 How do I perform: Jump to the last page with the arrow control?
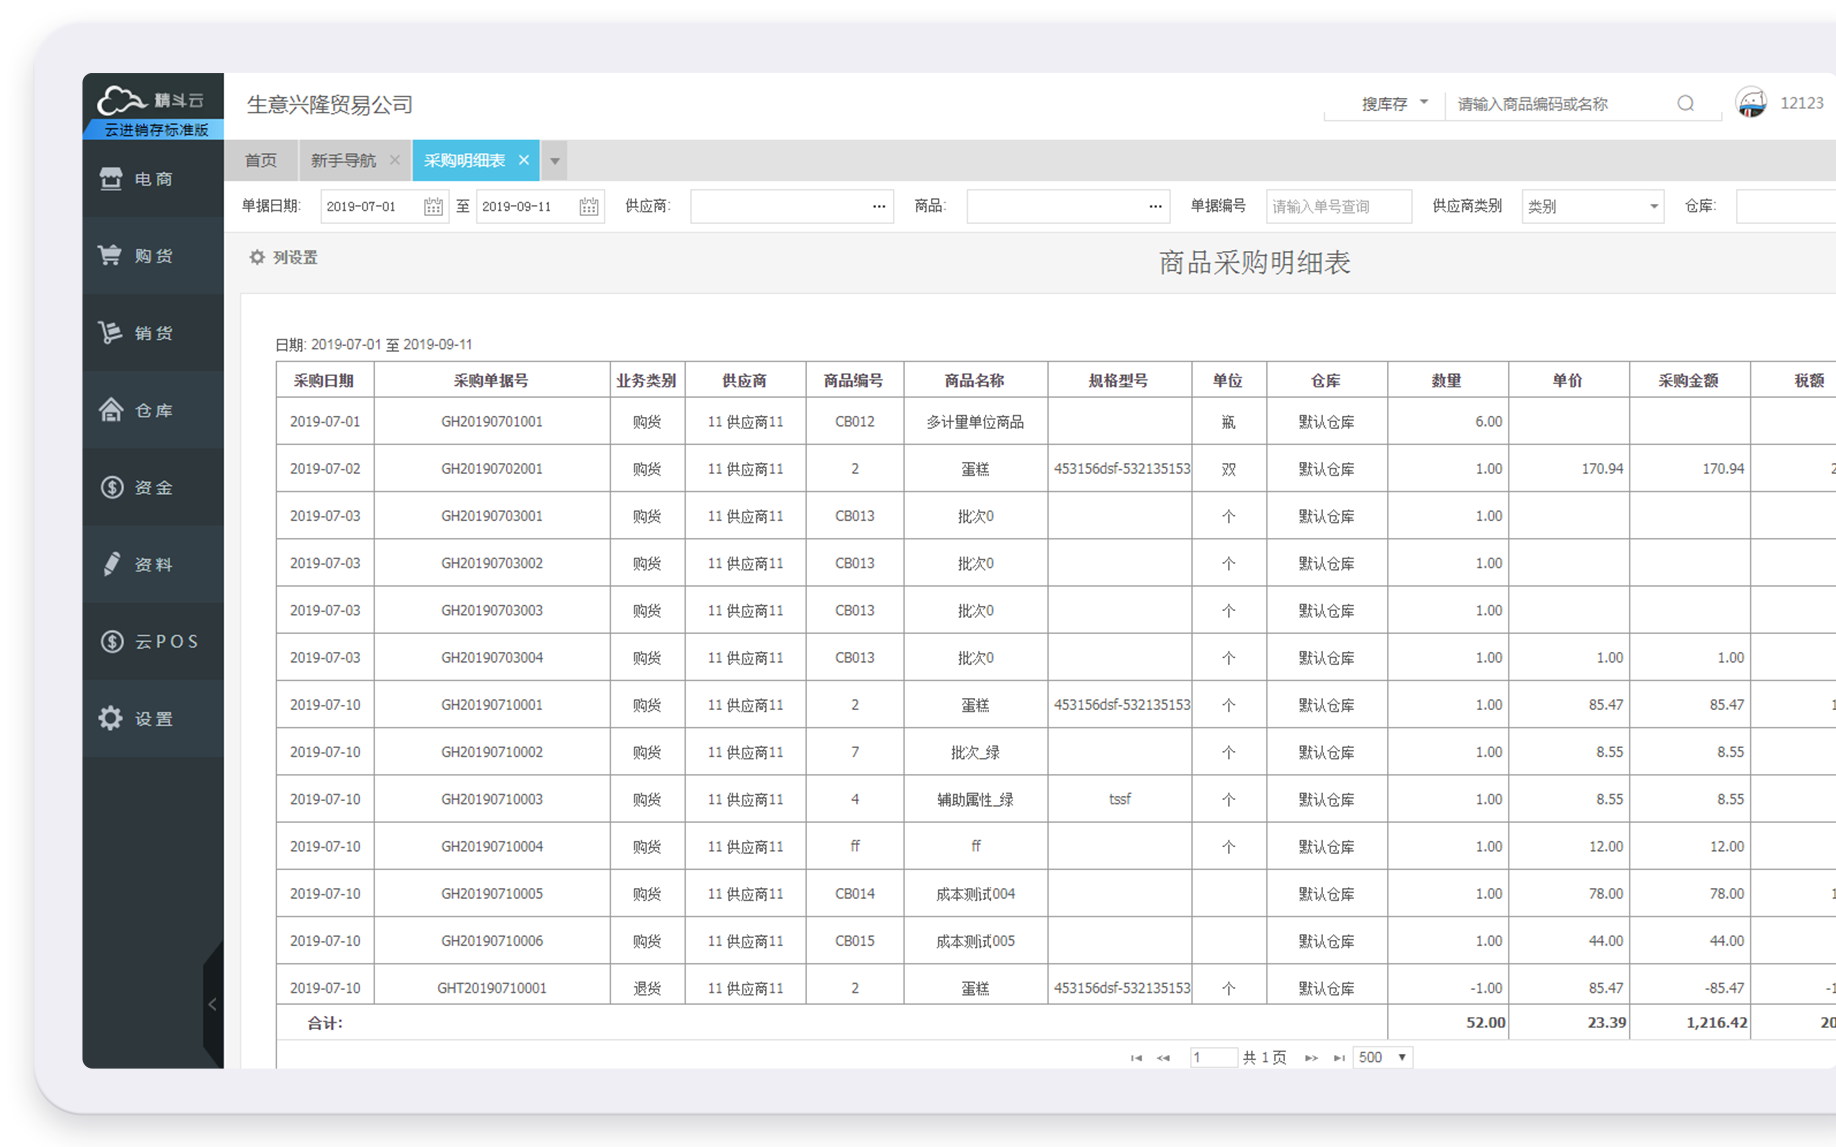(1340, 1057)
